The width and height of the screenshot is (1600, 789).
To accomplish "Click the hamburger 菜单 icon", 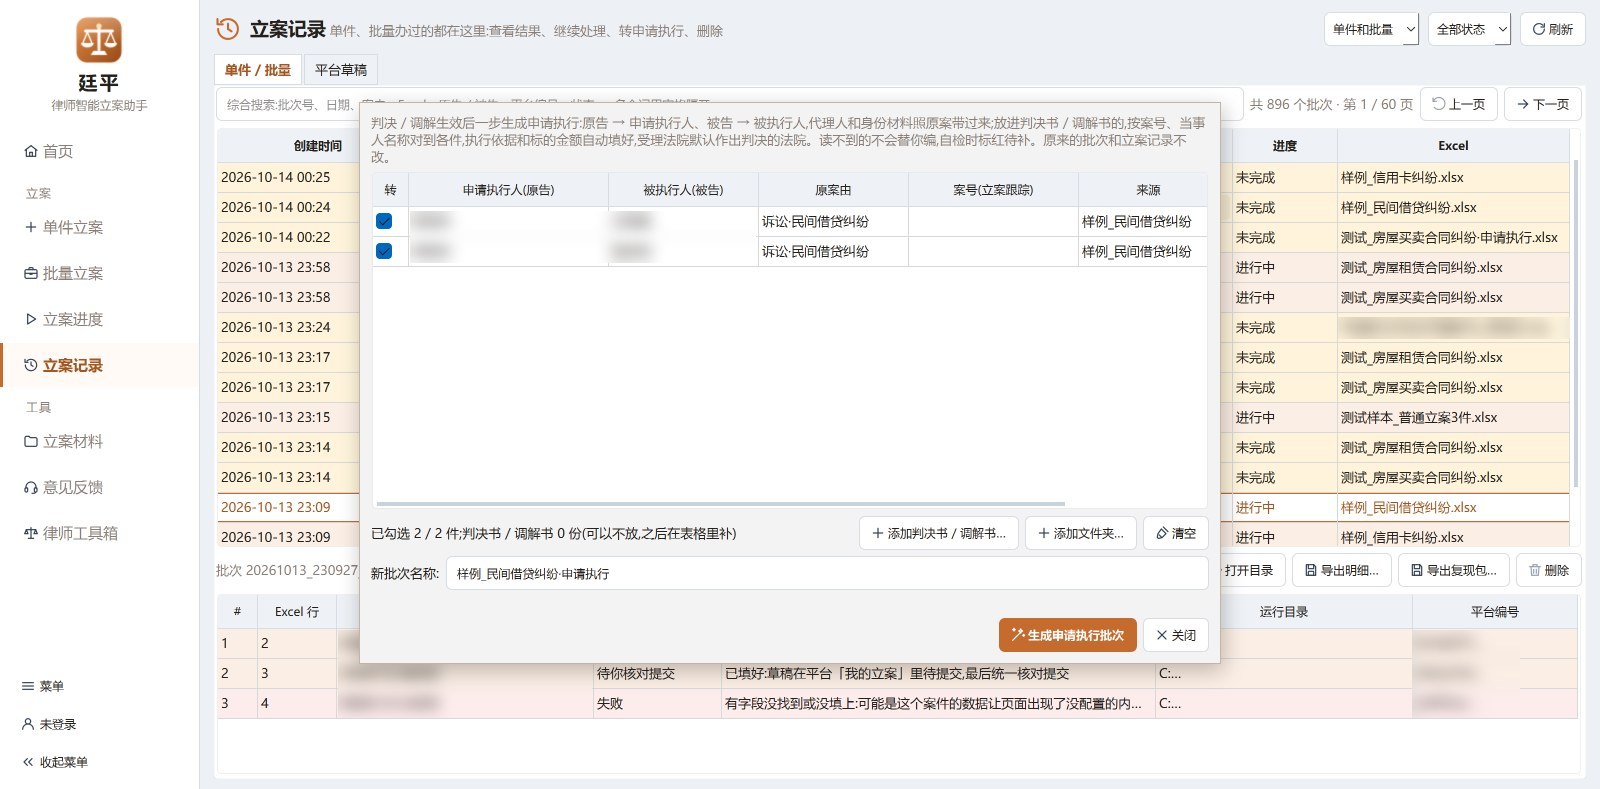I will click(28, 686).
